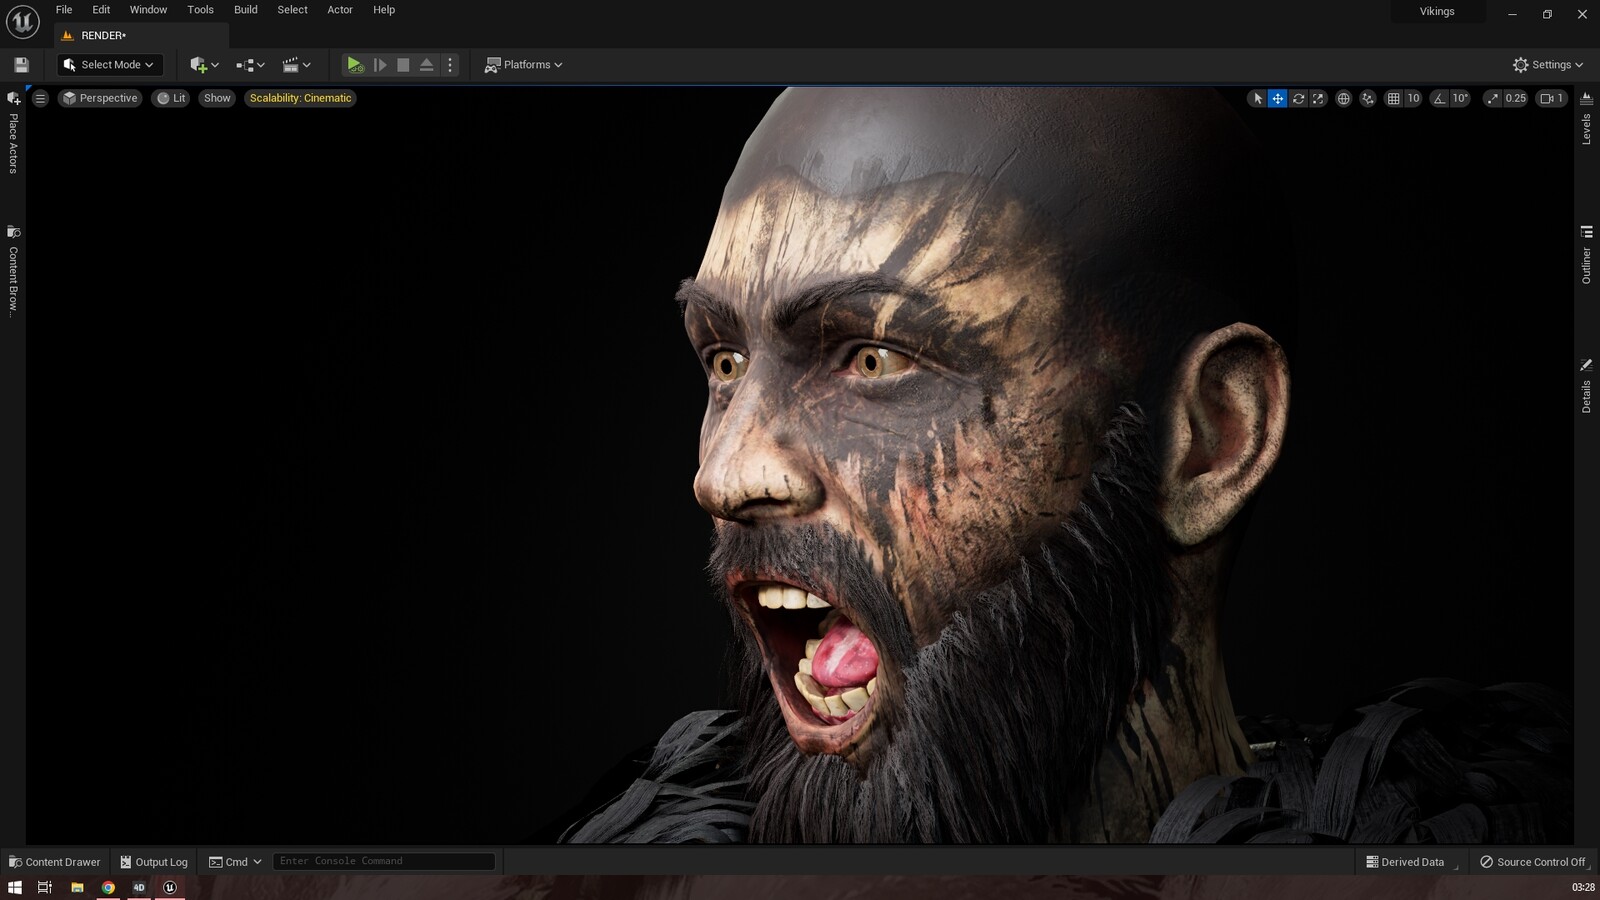
Task: Open the viewport options hamburger menu
Action: pos(40,98)
